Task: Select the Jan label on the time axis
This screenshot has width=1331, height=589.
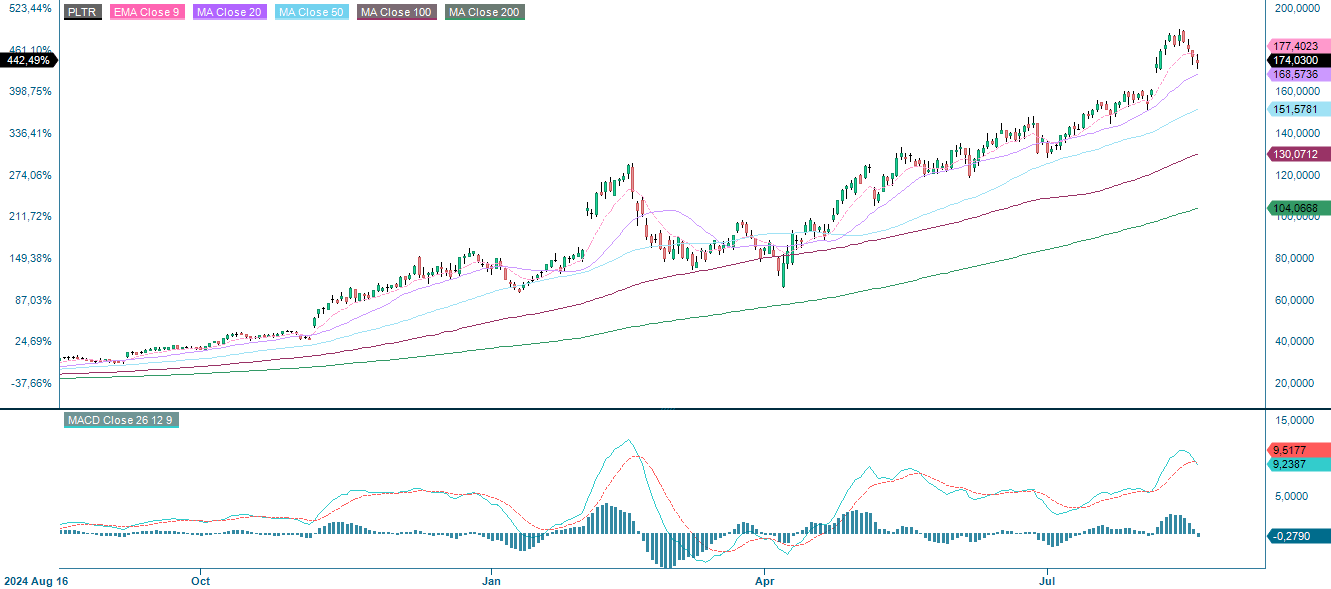Action: click(489, 580)
